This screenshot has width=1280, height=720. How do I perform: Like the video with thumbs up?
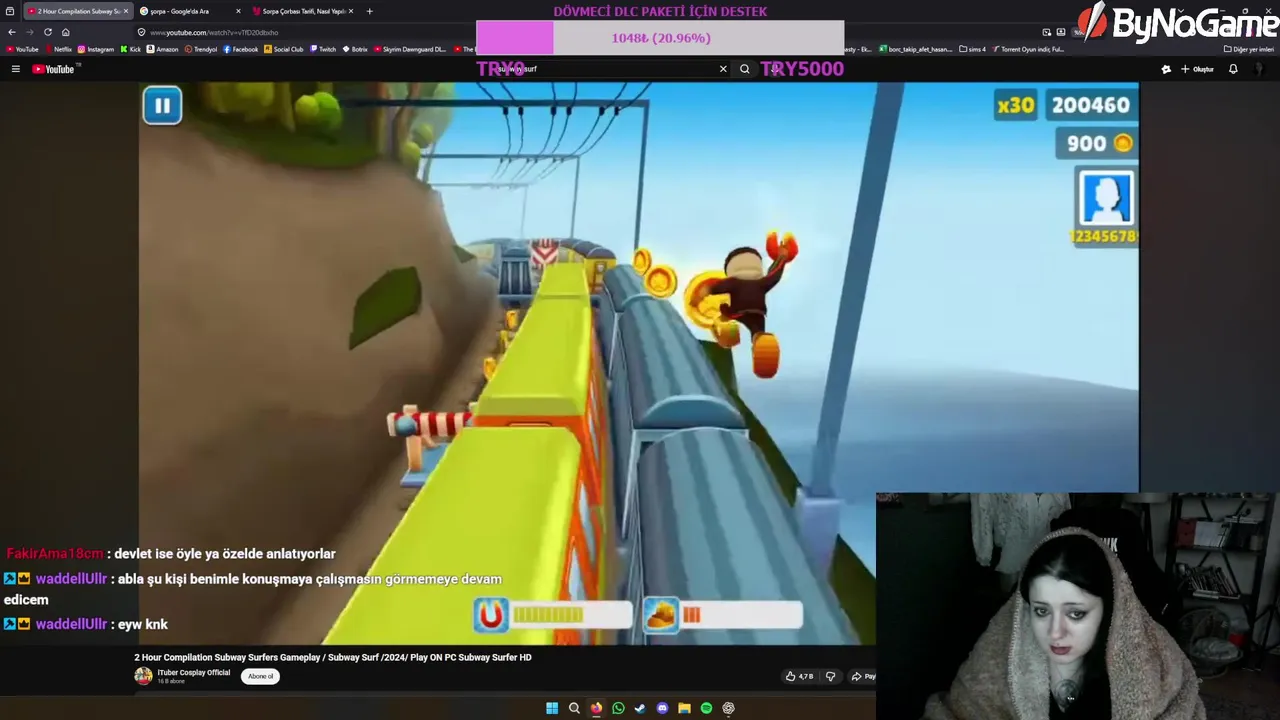click(x=799, y=676)
